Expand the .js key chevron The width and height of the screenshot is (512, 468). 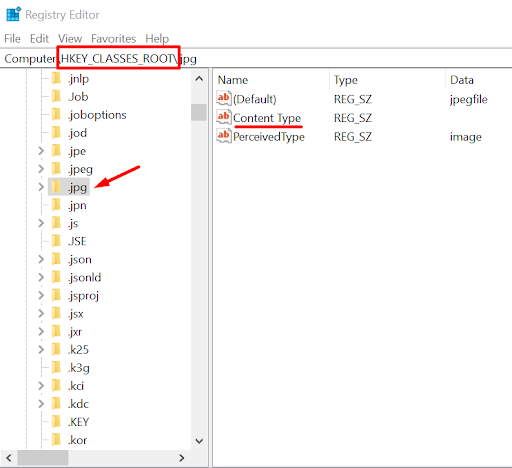[41, 223]
